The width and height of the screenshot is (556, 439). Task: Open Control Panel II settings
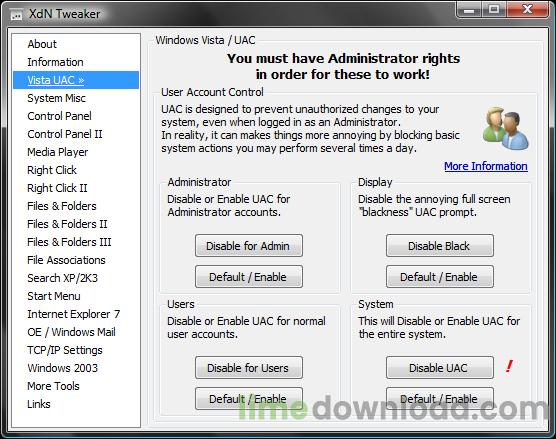point(65,134)
